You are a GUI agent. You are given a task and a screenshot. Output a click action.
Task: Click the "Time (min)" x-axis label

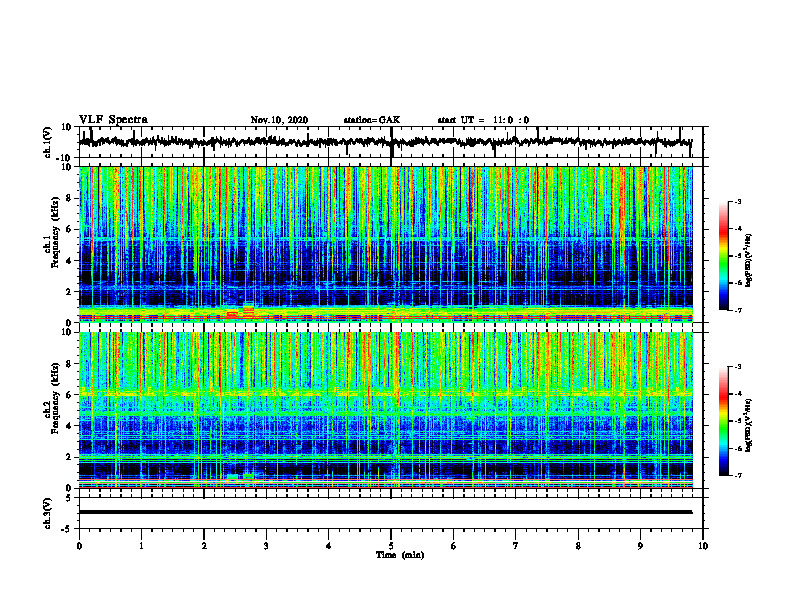(400, 555)
